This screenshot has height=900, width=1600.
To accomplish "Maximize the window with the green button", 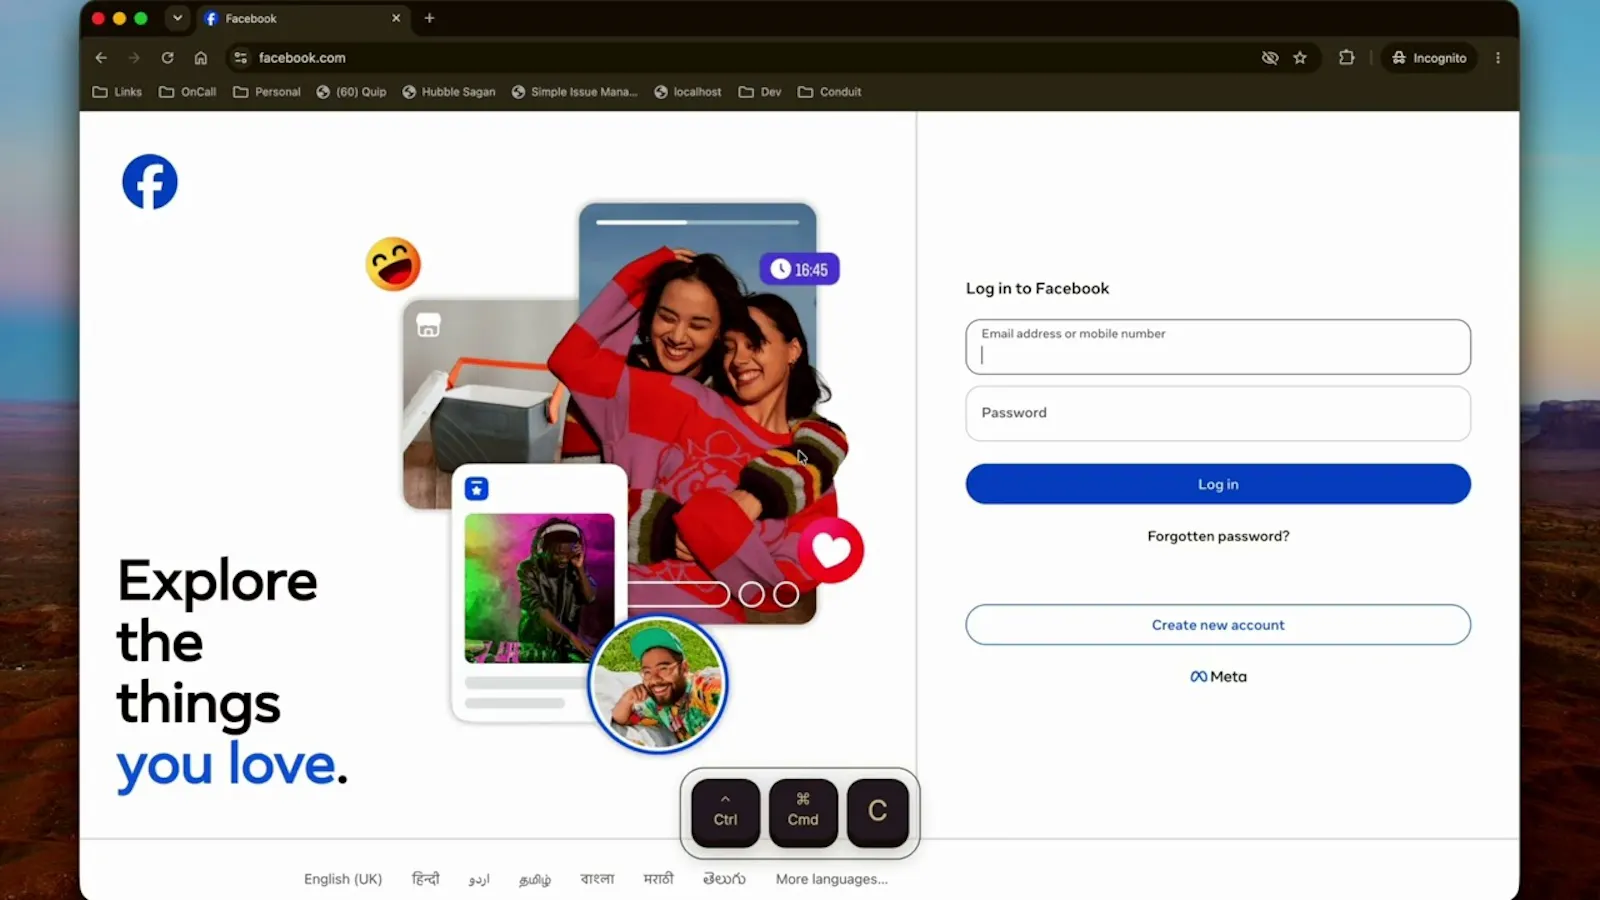I will tap(141, 18).
